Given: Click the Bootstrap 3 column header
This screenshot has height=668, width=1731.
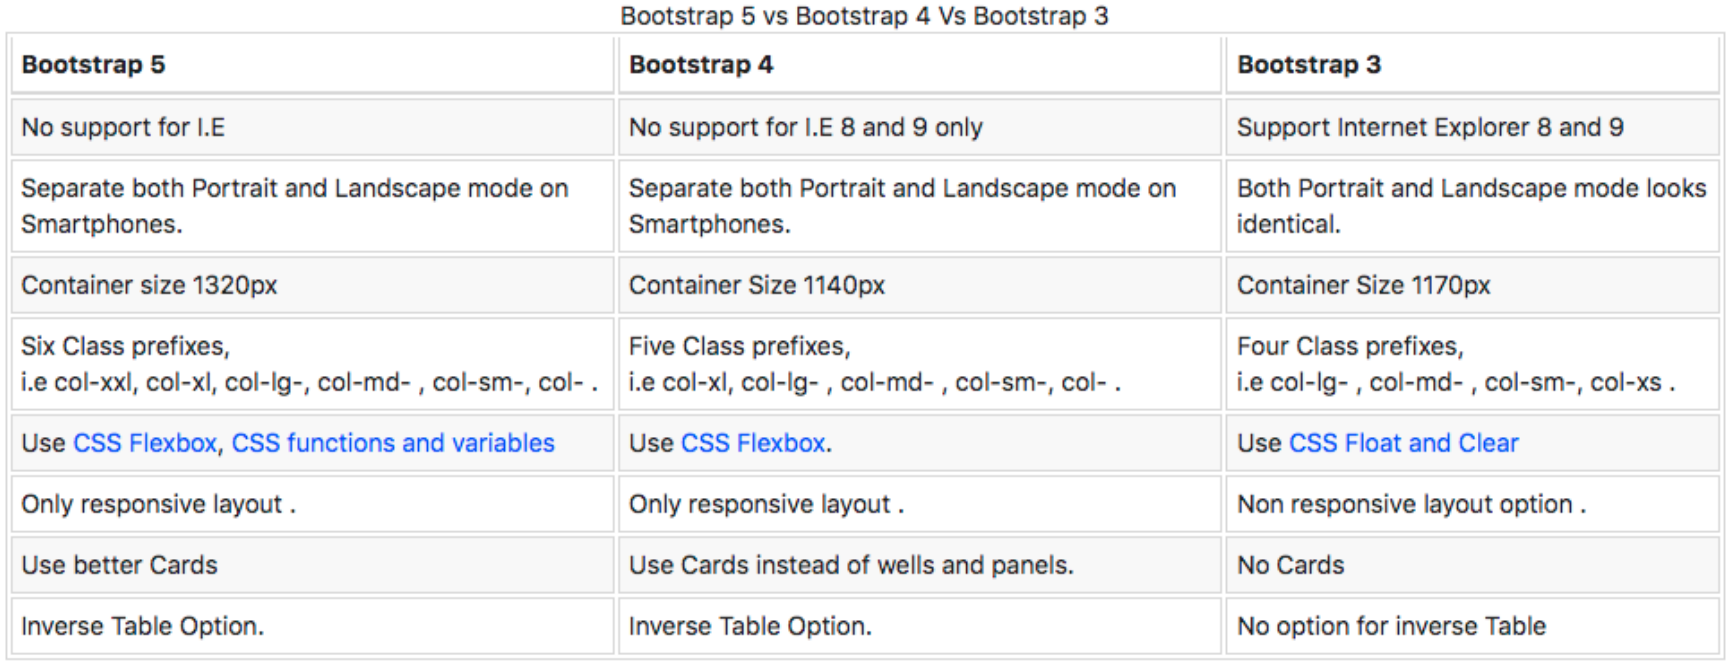Looking at the screenshot, I should click(x=1309, y=65).
